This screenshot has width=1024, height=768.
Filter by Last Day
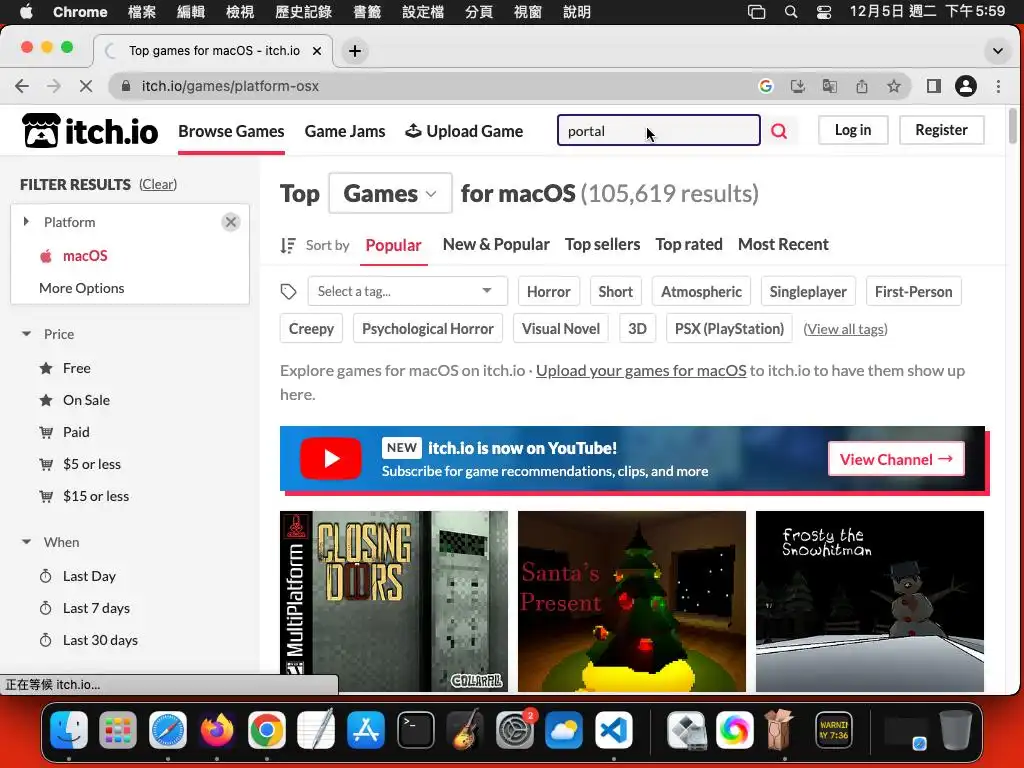89,576
